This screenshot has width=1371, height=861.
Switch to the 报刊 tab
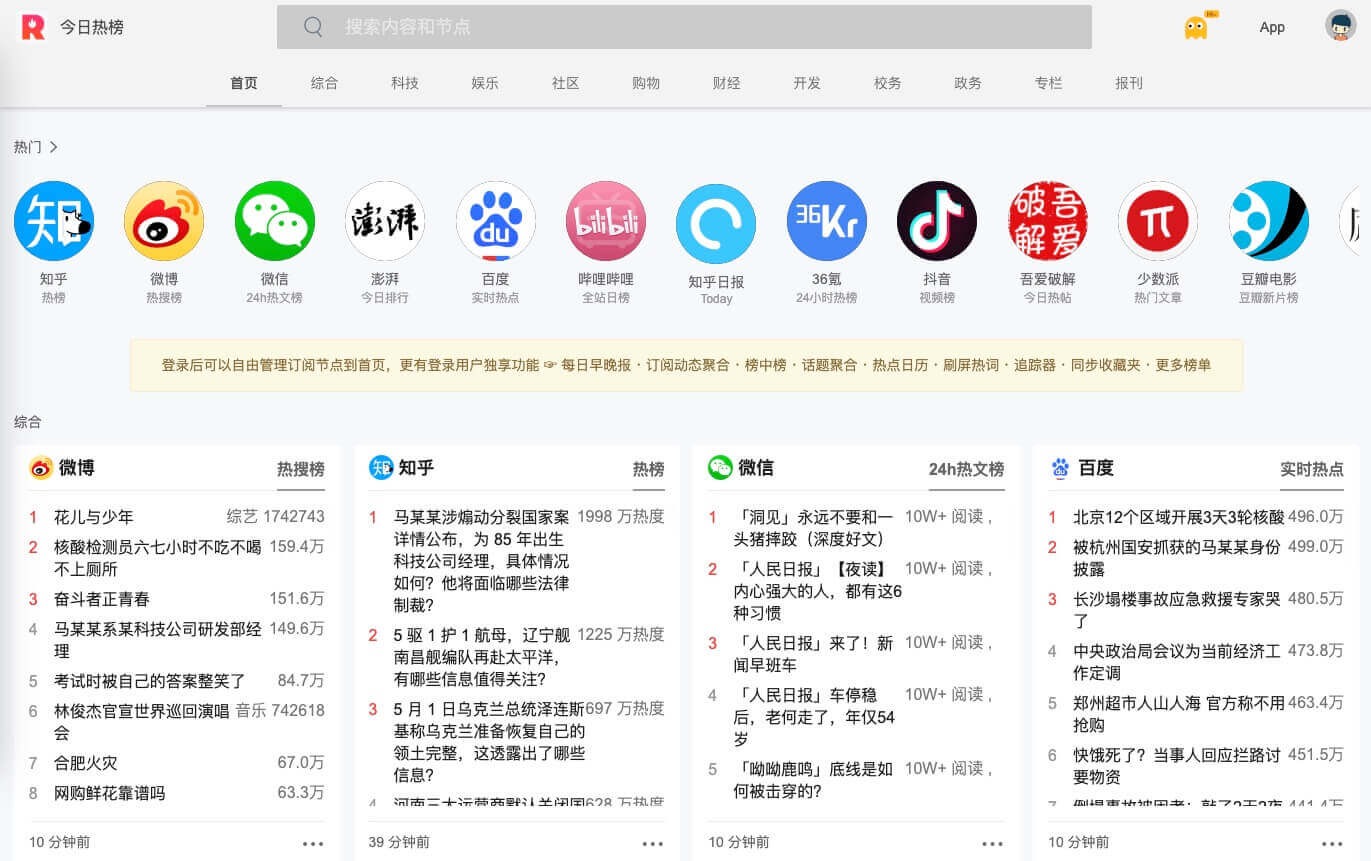click(x=1129, y=83)
